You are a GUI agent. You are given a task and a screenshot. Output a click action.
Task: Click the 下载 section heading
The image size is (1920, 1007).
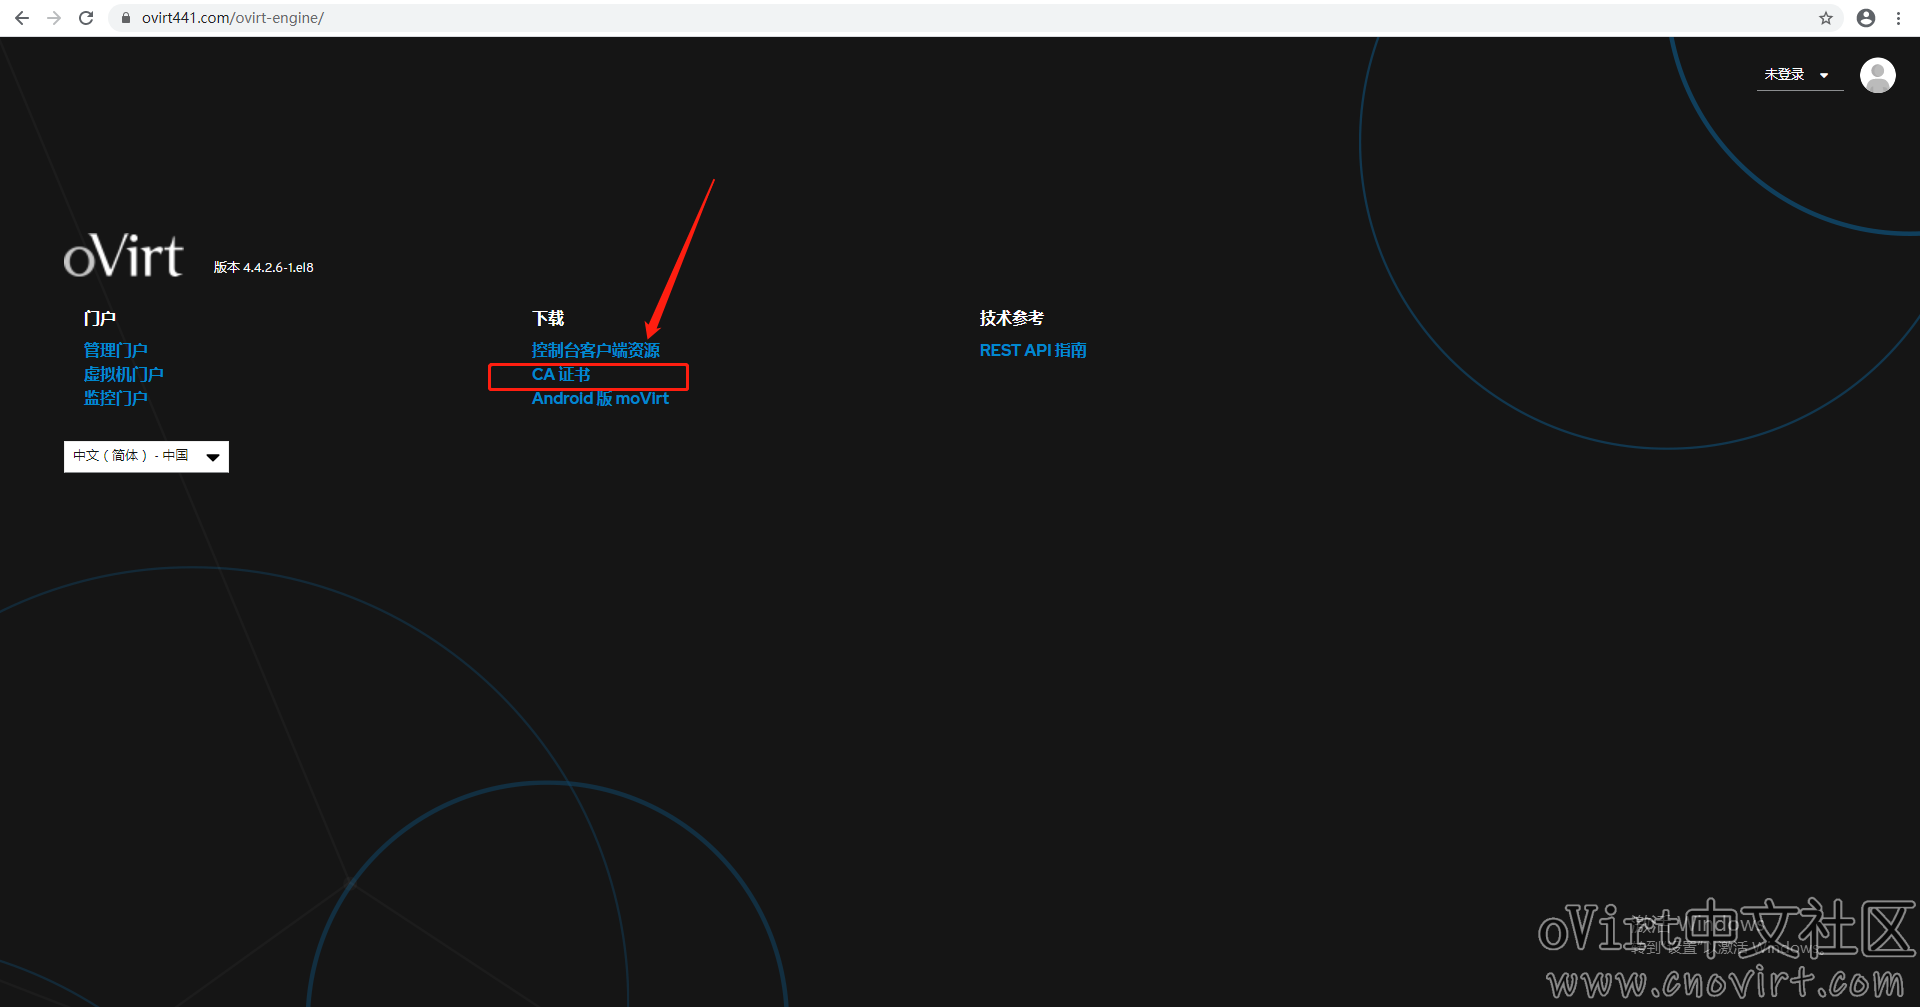[548, 318]
